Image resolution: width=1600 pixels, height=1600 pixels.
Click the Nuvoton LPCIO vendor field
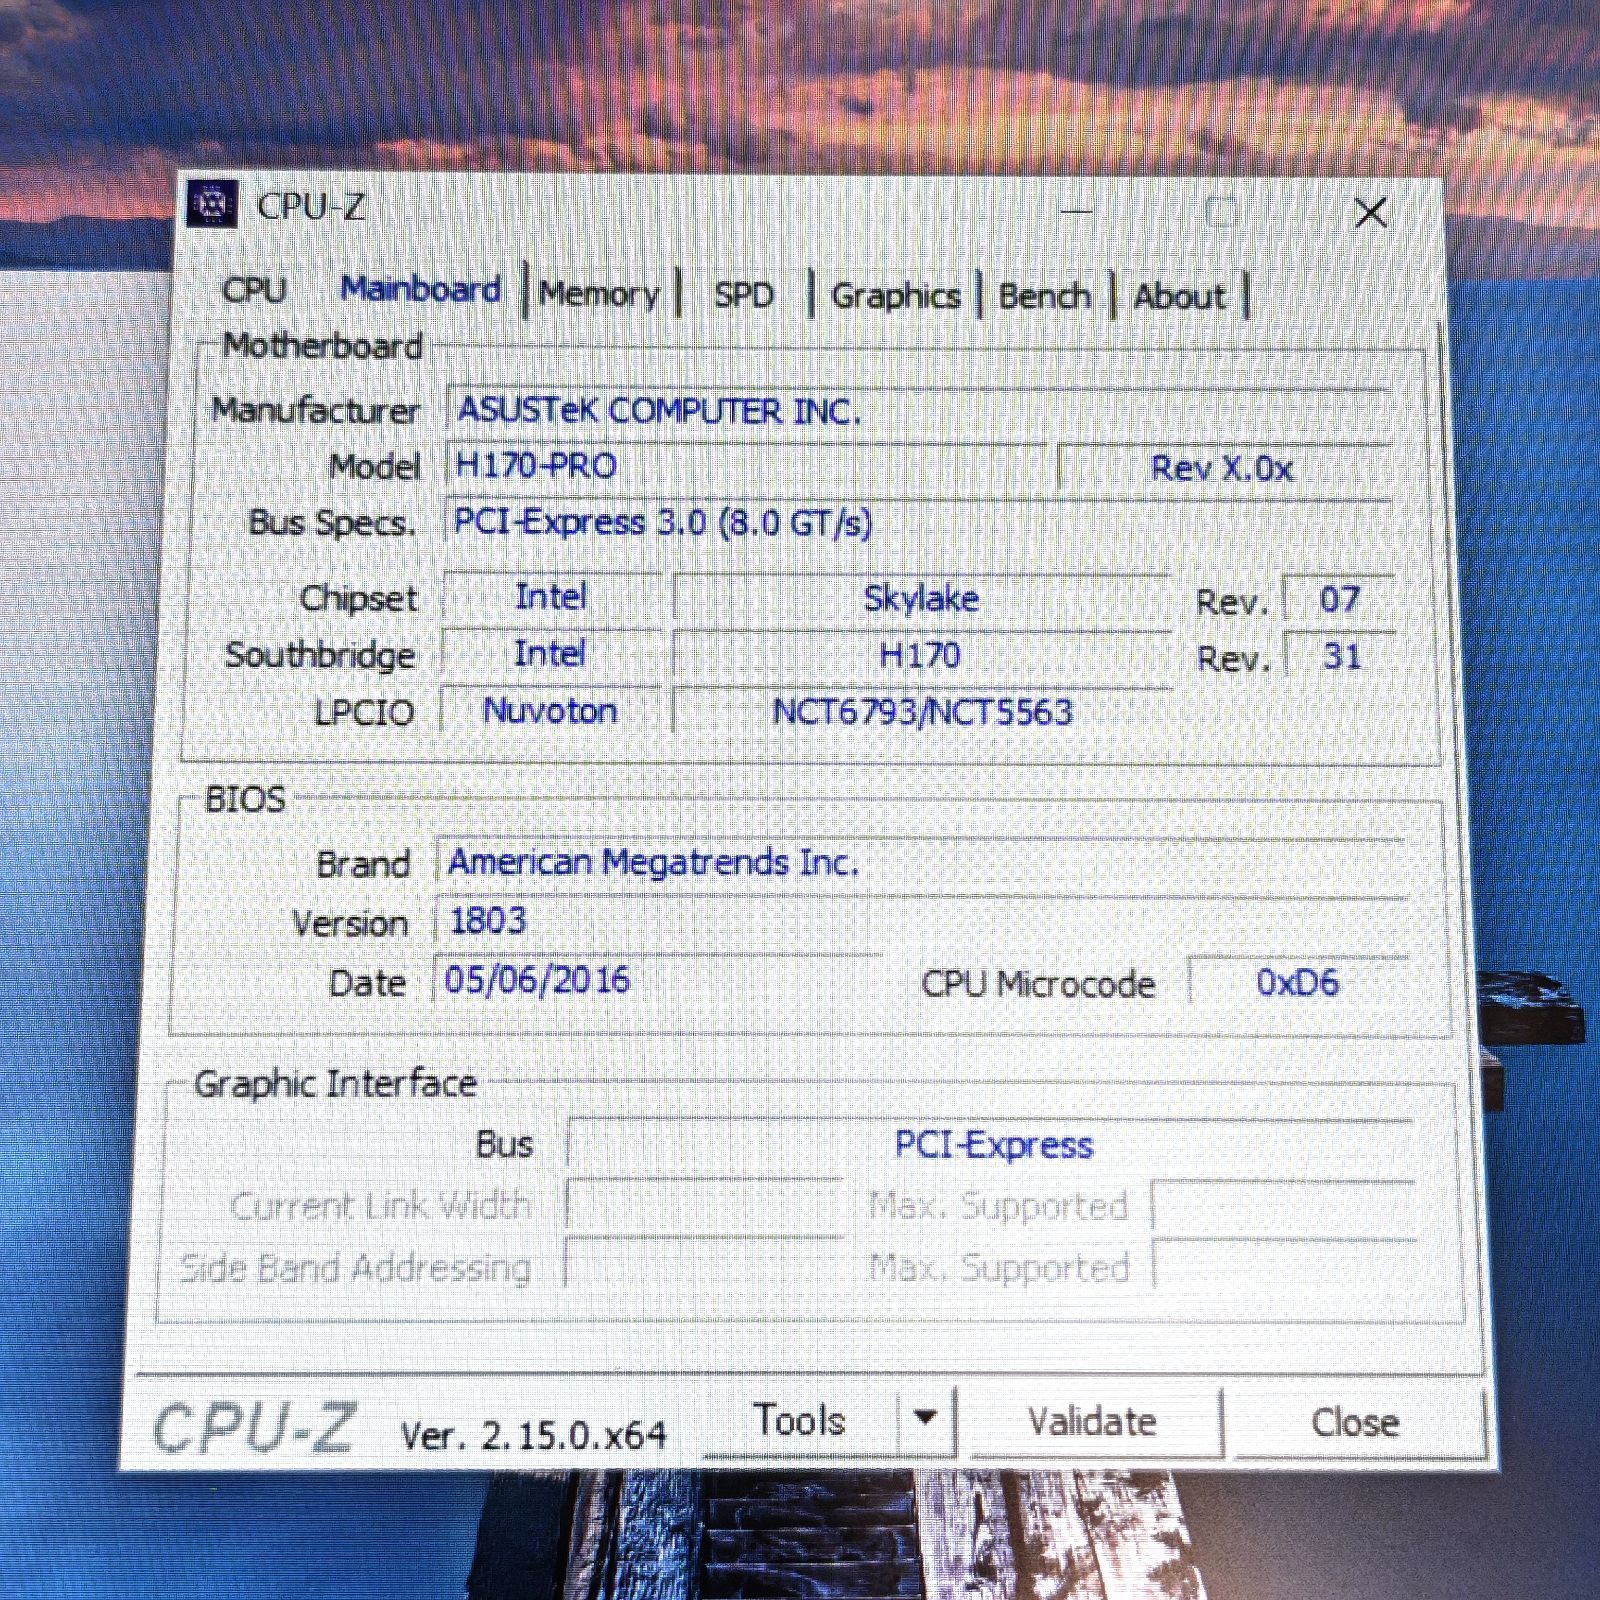point(550,711)
